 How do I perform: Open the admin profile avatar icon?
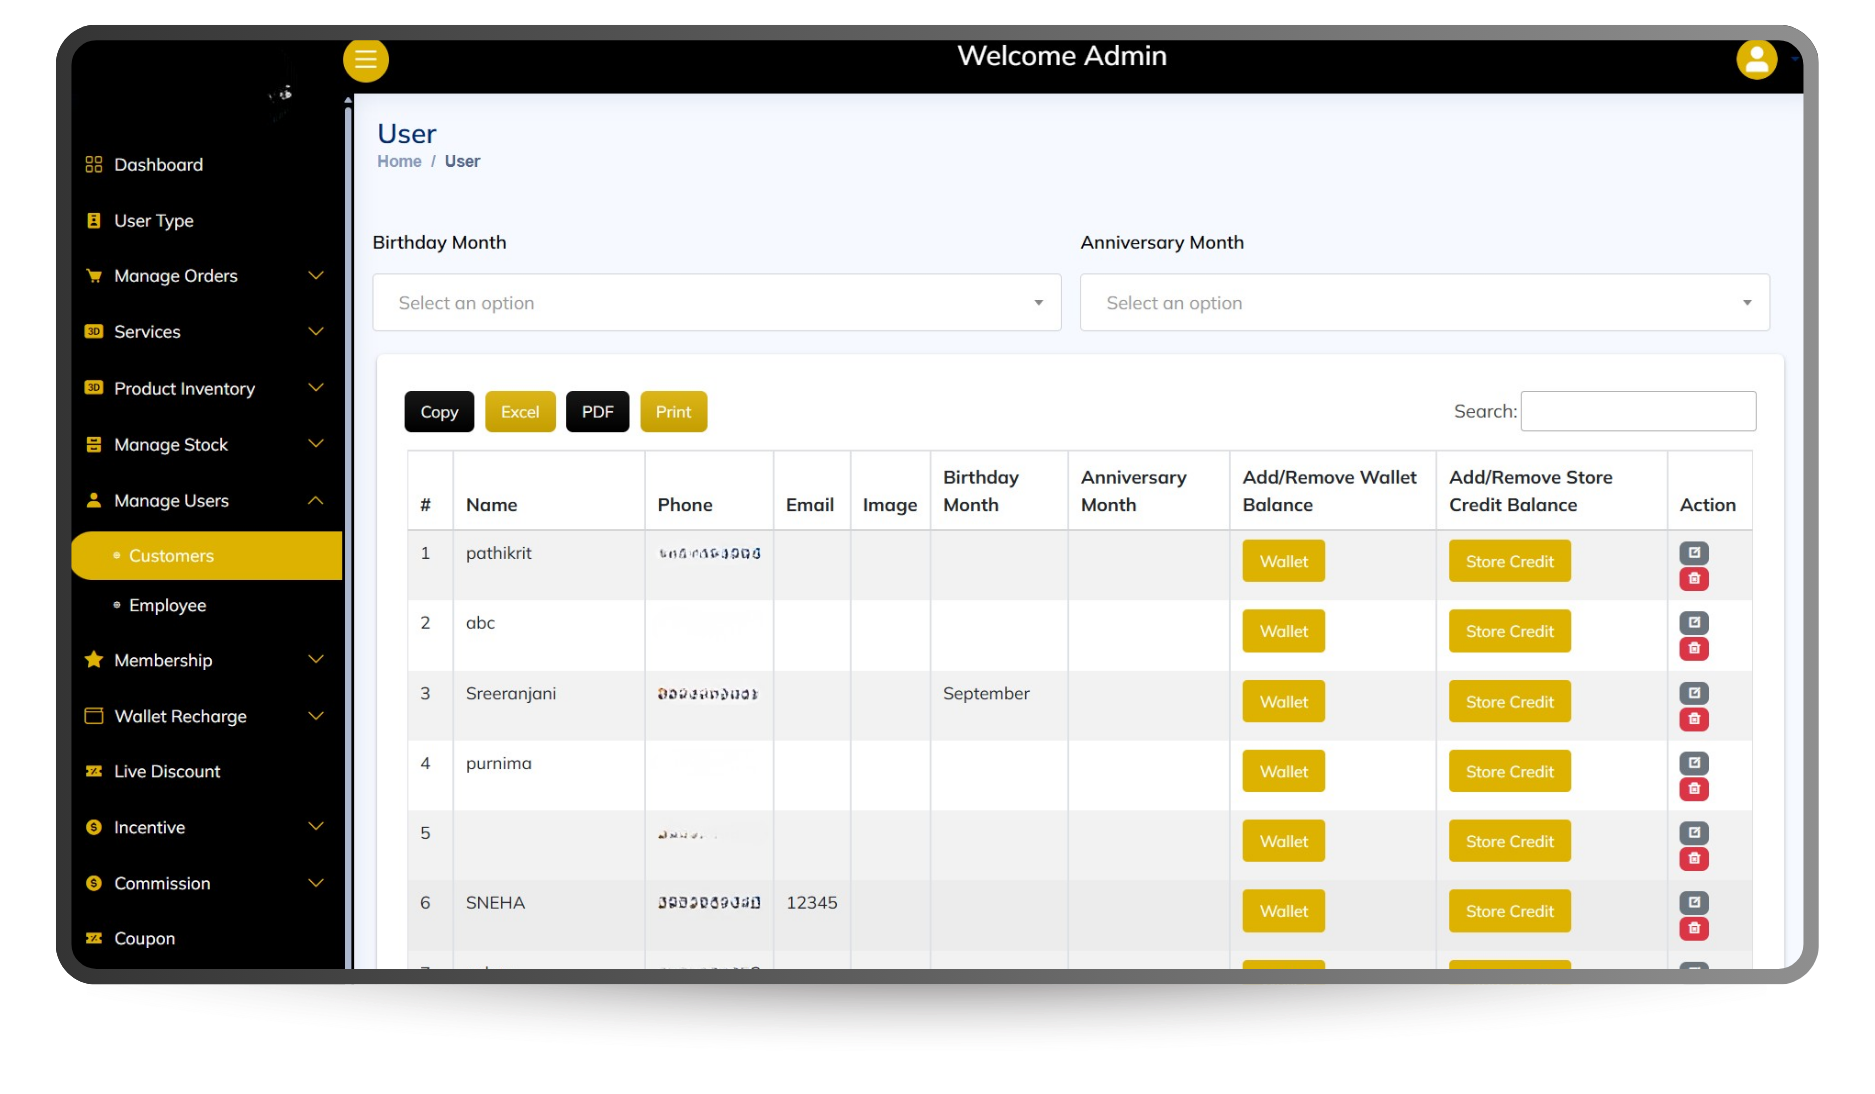tap(1756, 60)
